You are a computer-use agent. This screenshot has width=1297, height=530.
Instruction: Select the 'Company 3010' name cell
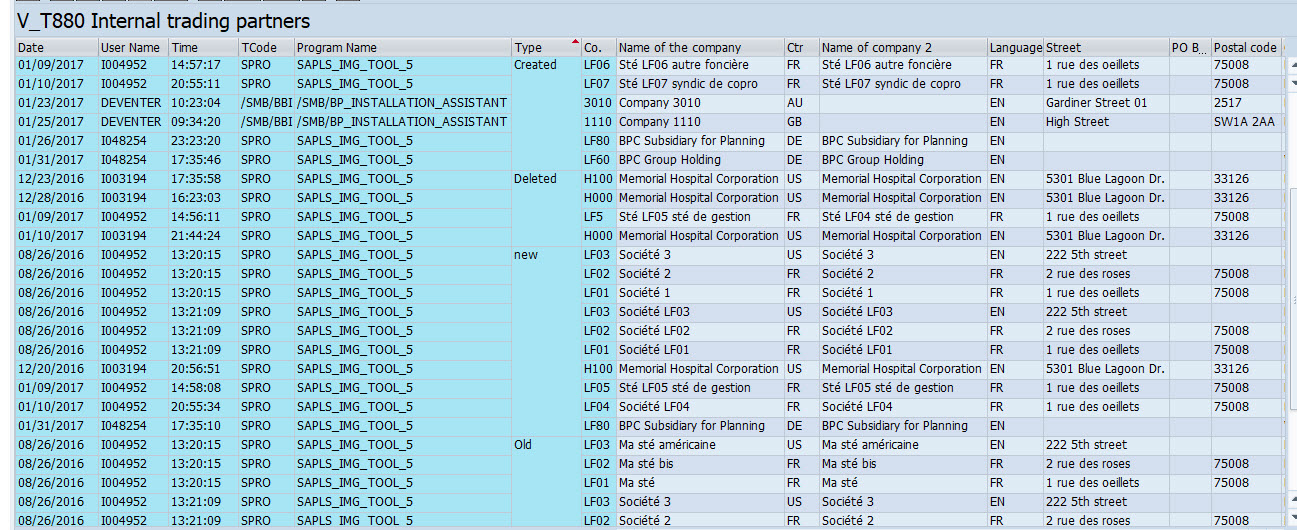tap(699, 103)
